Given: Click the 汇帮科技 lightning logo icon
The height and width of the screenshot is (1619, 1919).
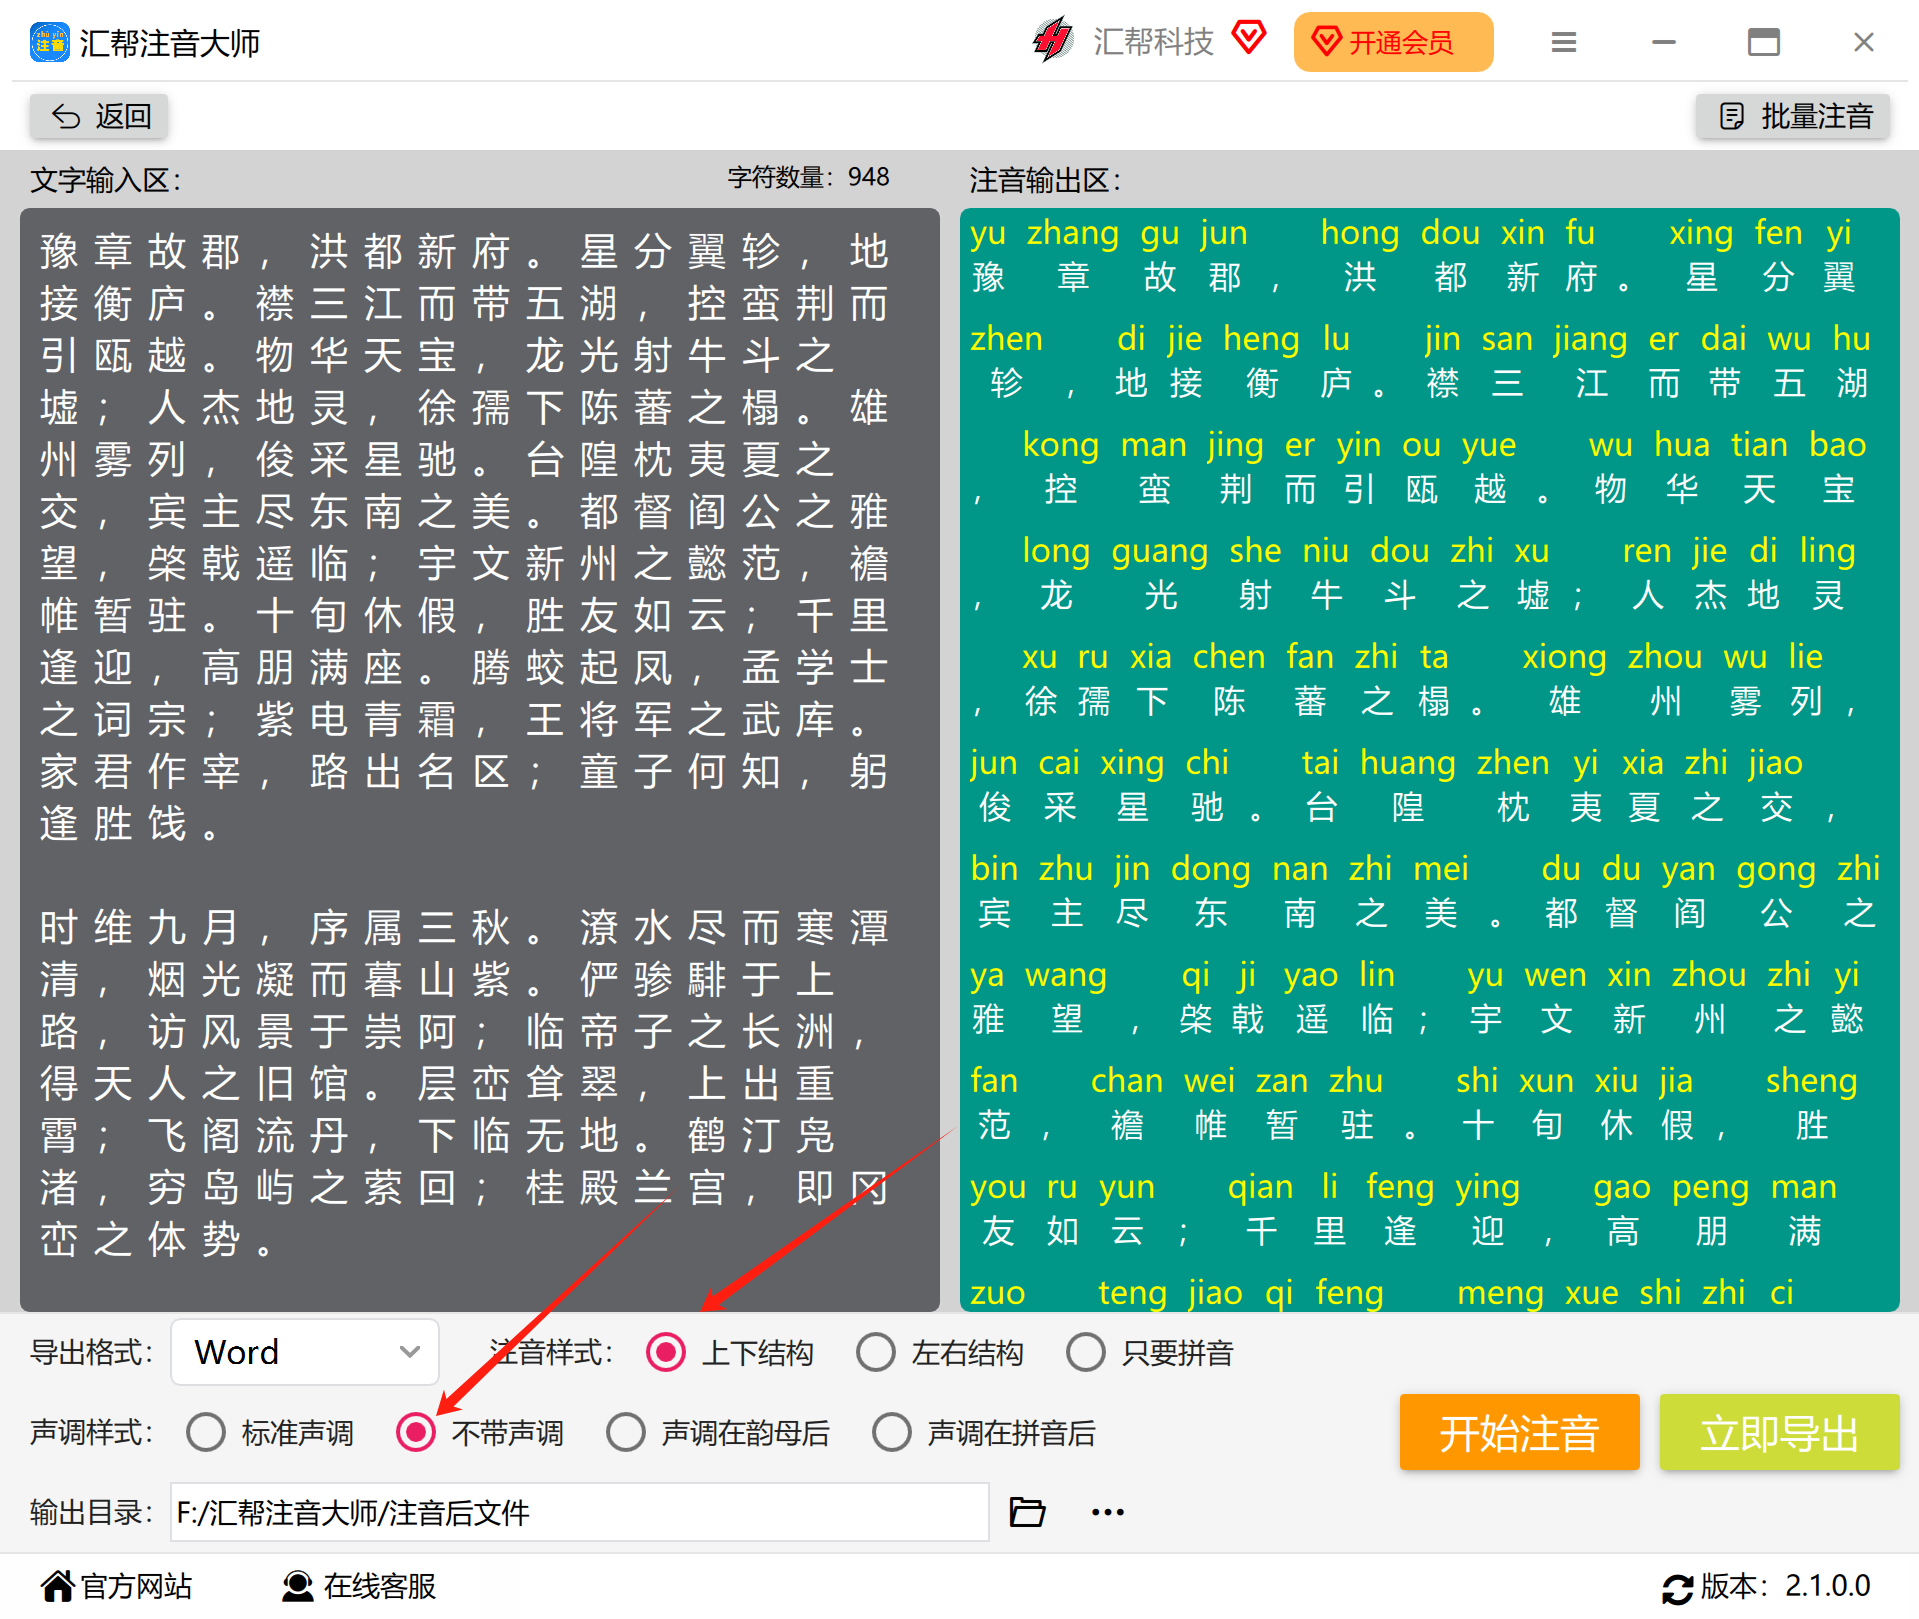Looking at the screenshot, I should [x=1053, y=40].
